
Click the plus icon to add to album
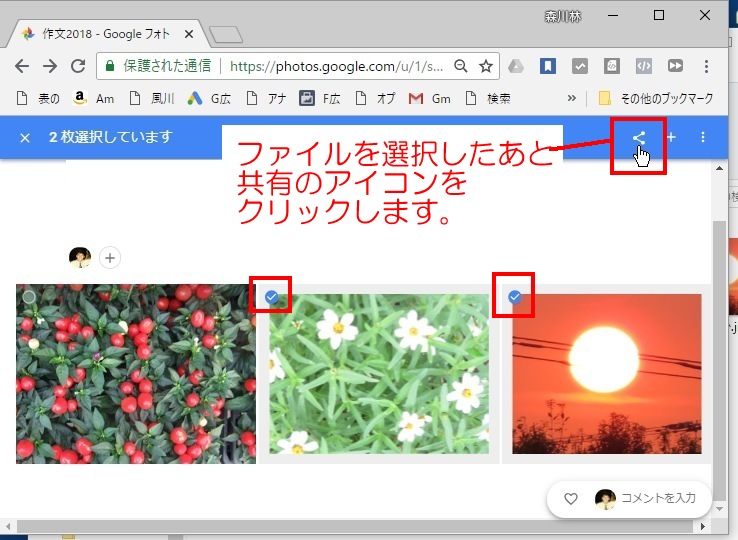click(671, 137)
